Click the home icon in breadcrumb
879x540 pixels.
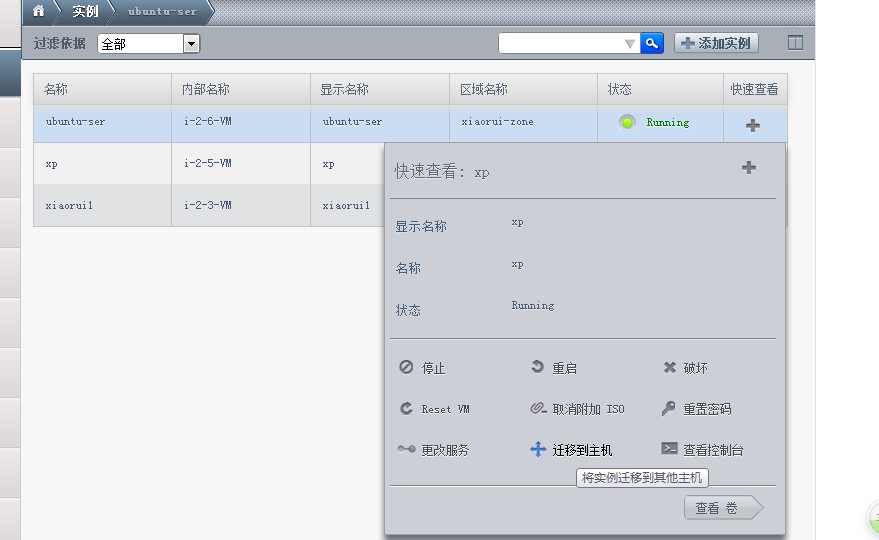coord(38,11)
